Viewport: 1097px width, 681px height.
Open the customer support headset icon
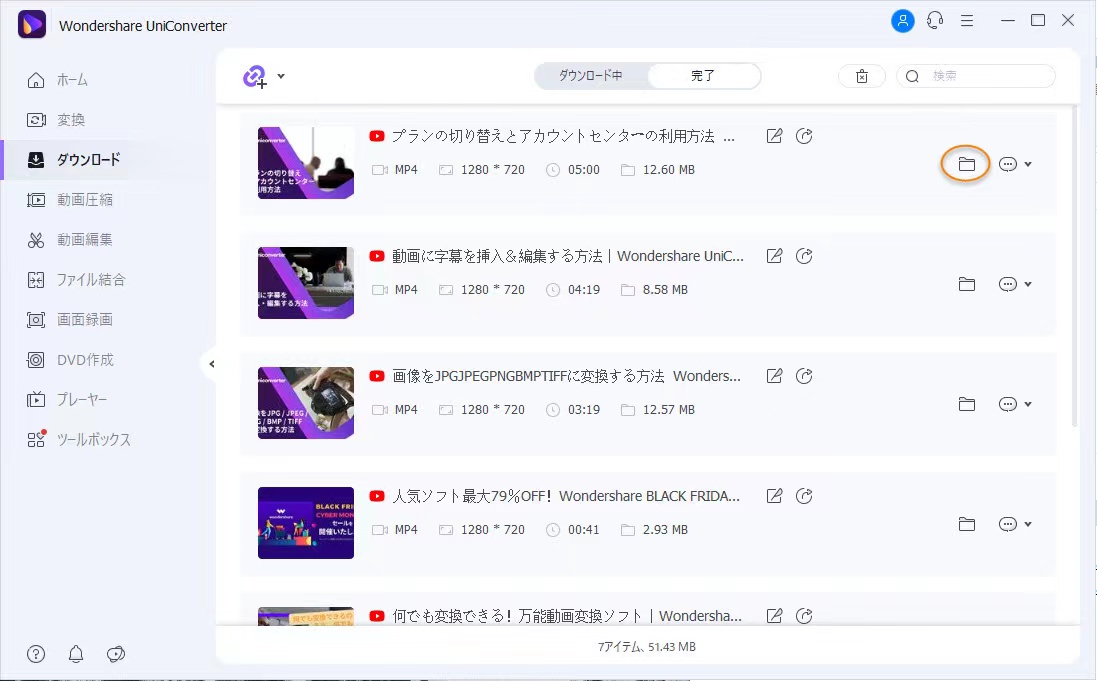click(935, 21)
